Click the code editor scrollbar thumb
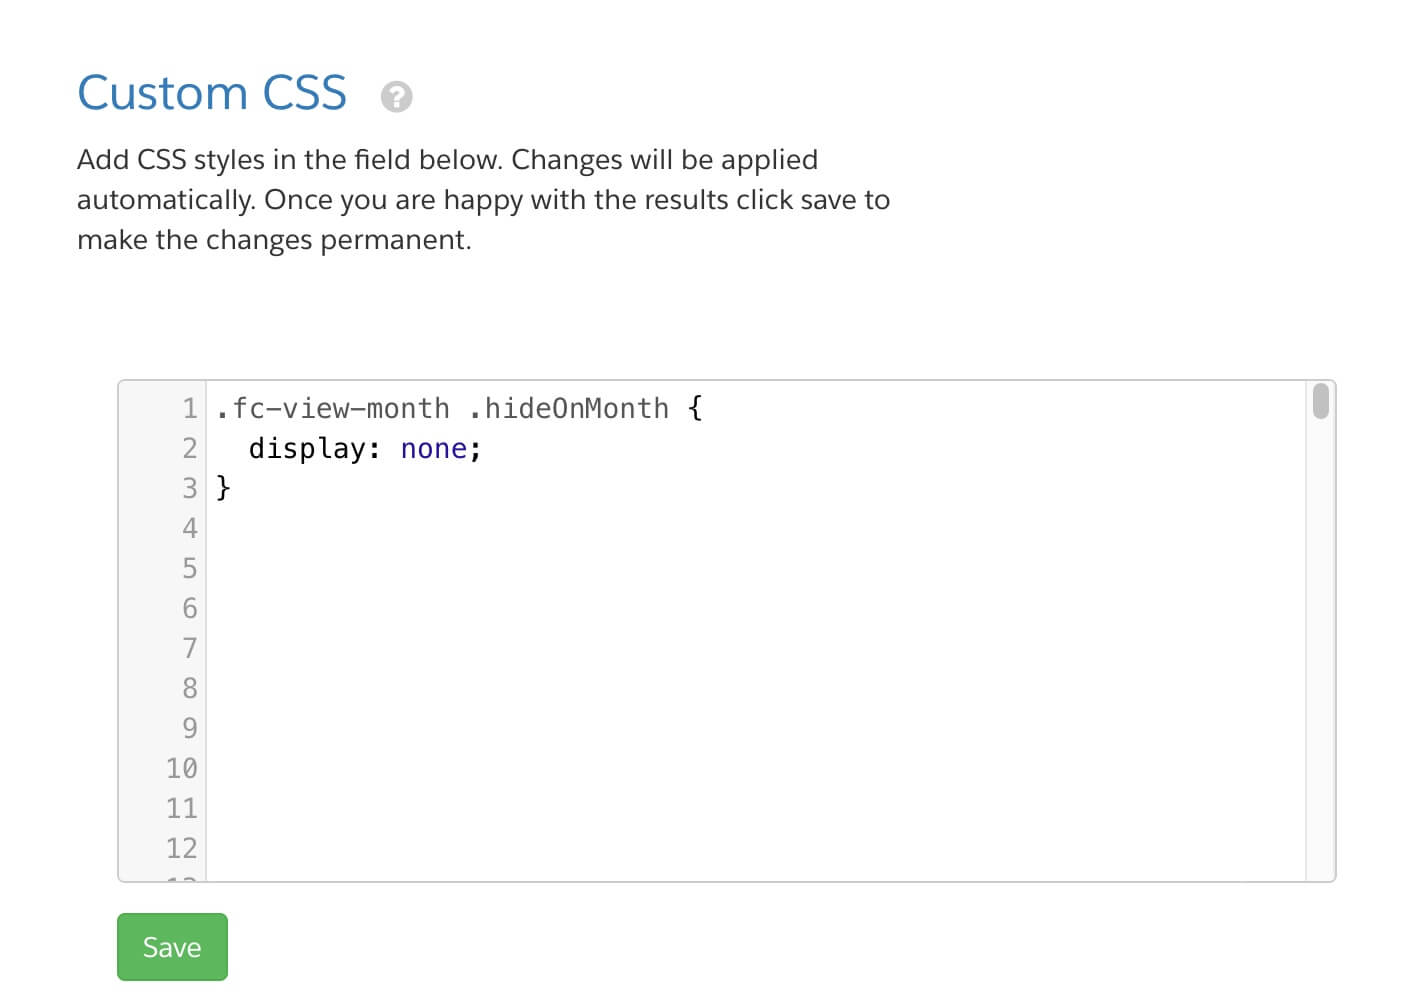The image size is (1421, 1005). [x=1320, y=401]
